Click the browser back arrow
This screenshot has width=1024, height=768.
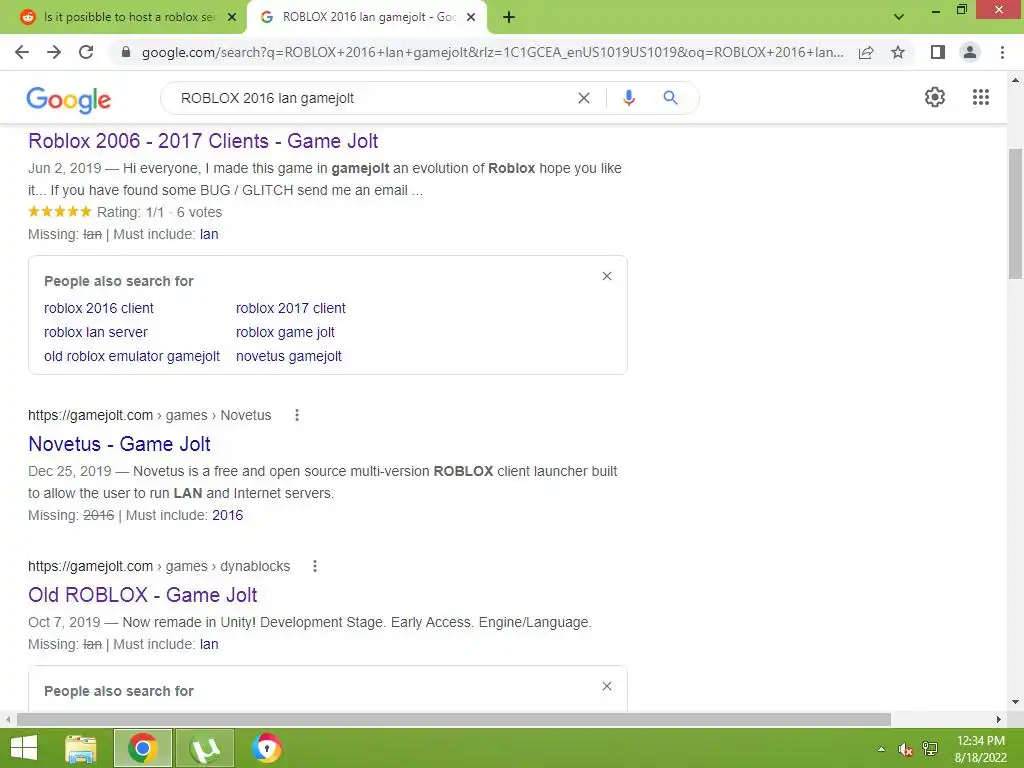[22, 52]
